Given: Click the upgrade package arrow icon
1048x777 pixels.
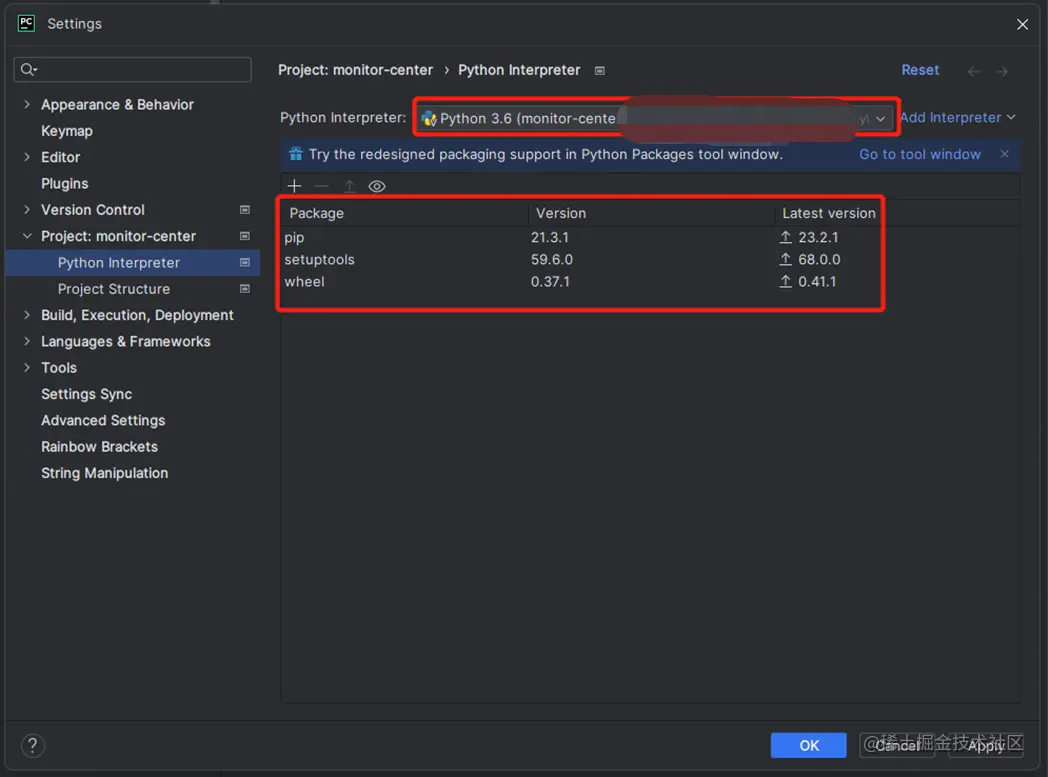Looking at the screenshot, I should (350, 186).
